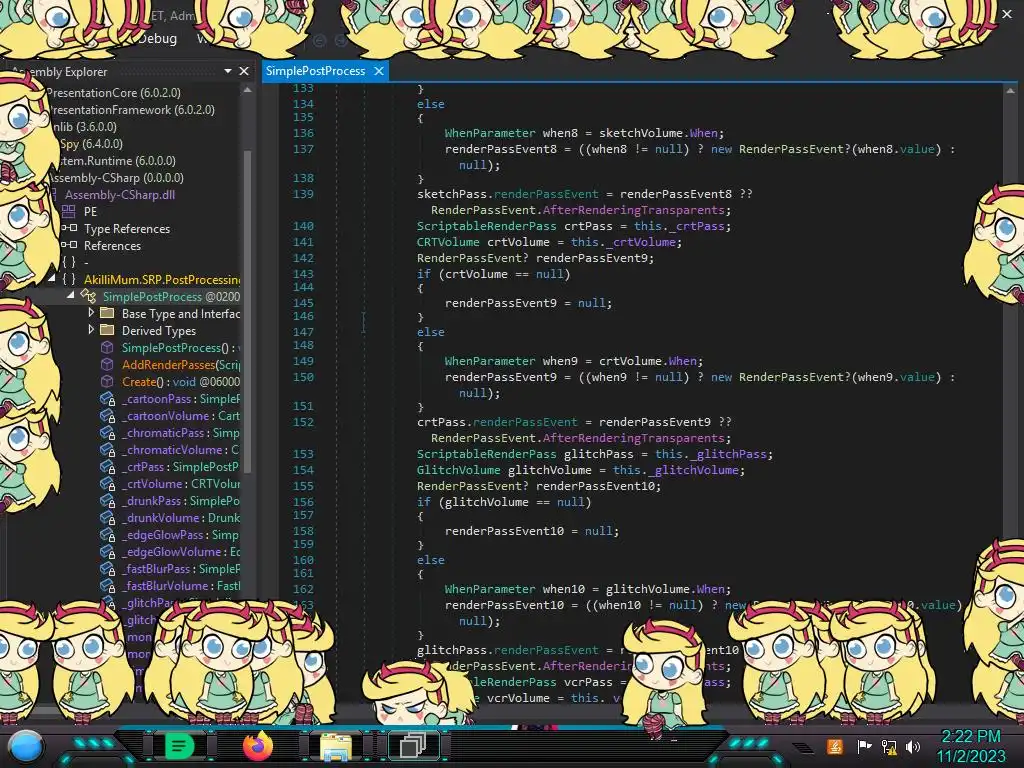Click 'renderPassEvent9 = null;' on line 145

click(x=528, y=303)
